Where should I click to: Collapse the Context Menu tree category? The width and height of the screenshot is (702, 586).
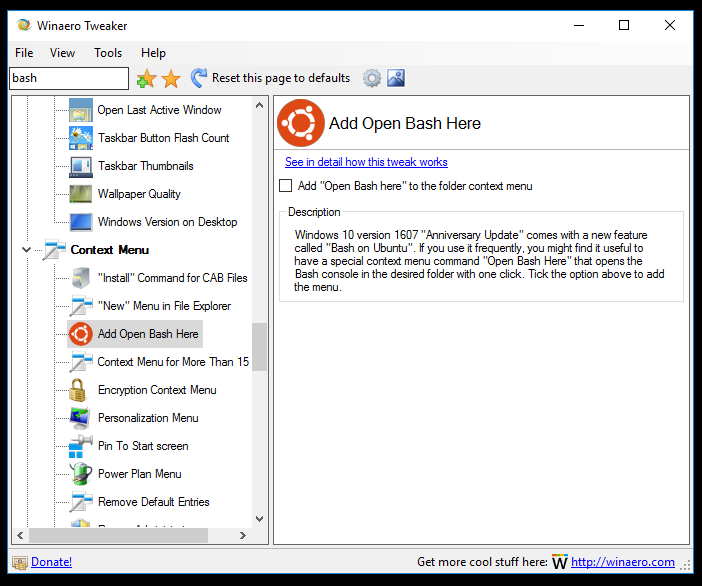(26, 250)
